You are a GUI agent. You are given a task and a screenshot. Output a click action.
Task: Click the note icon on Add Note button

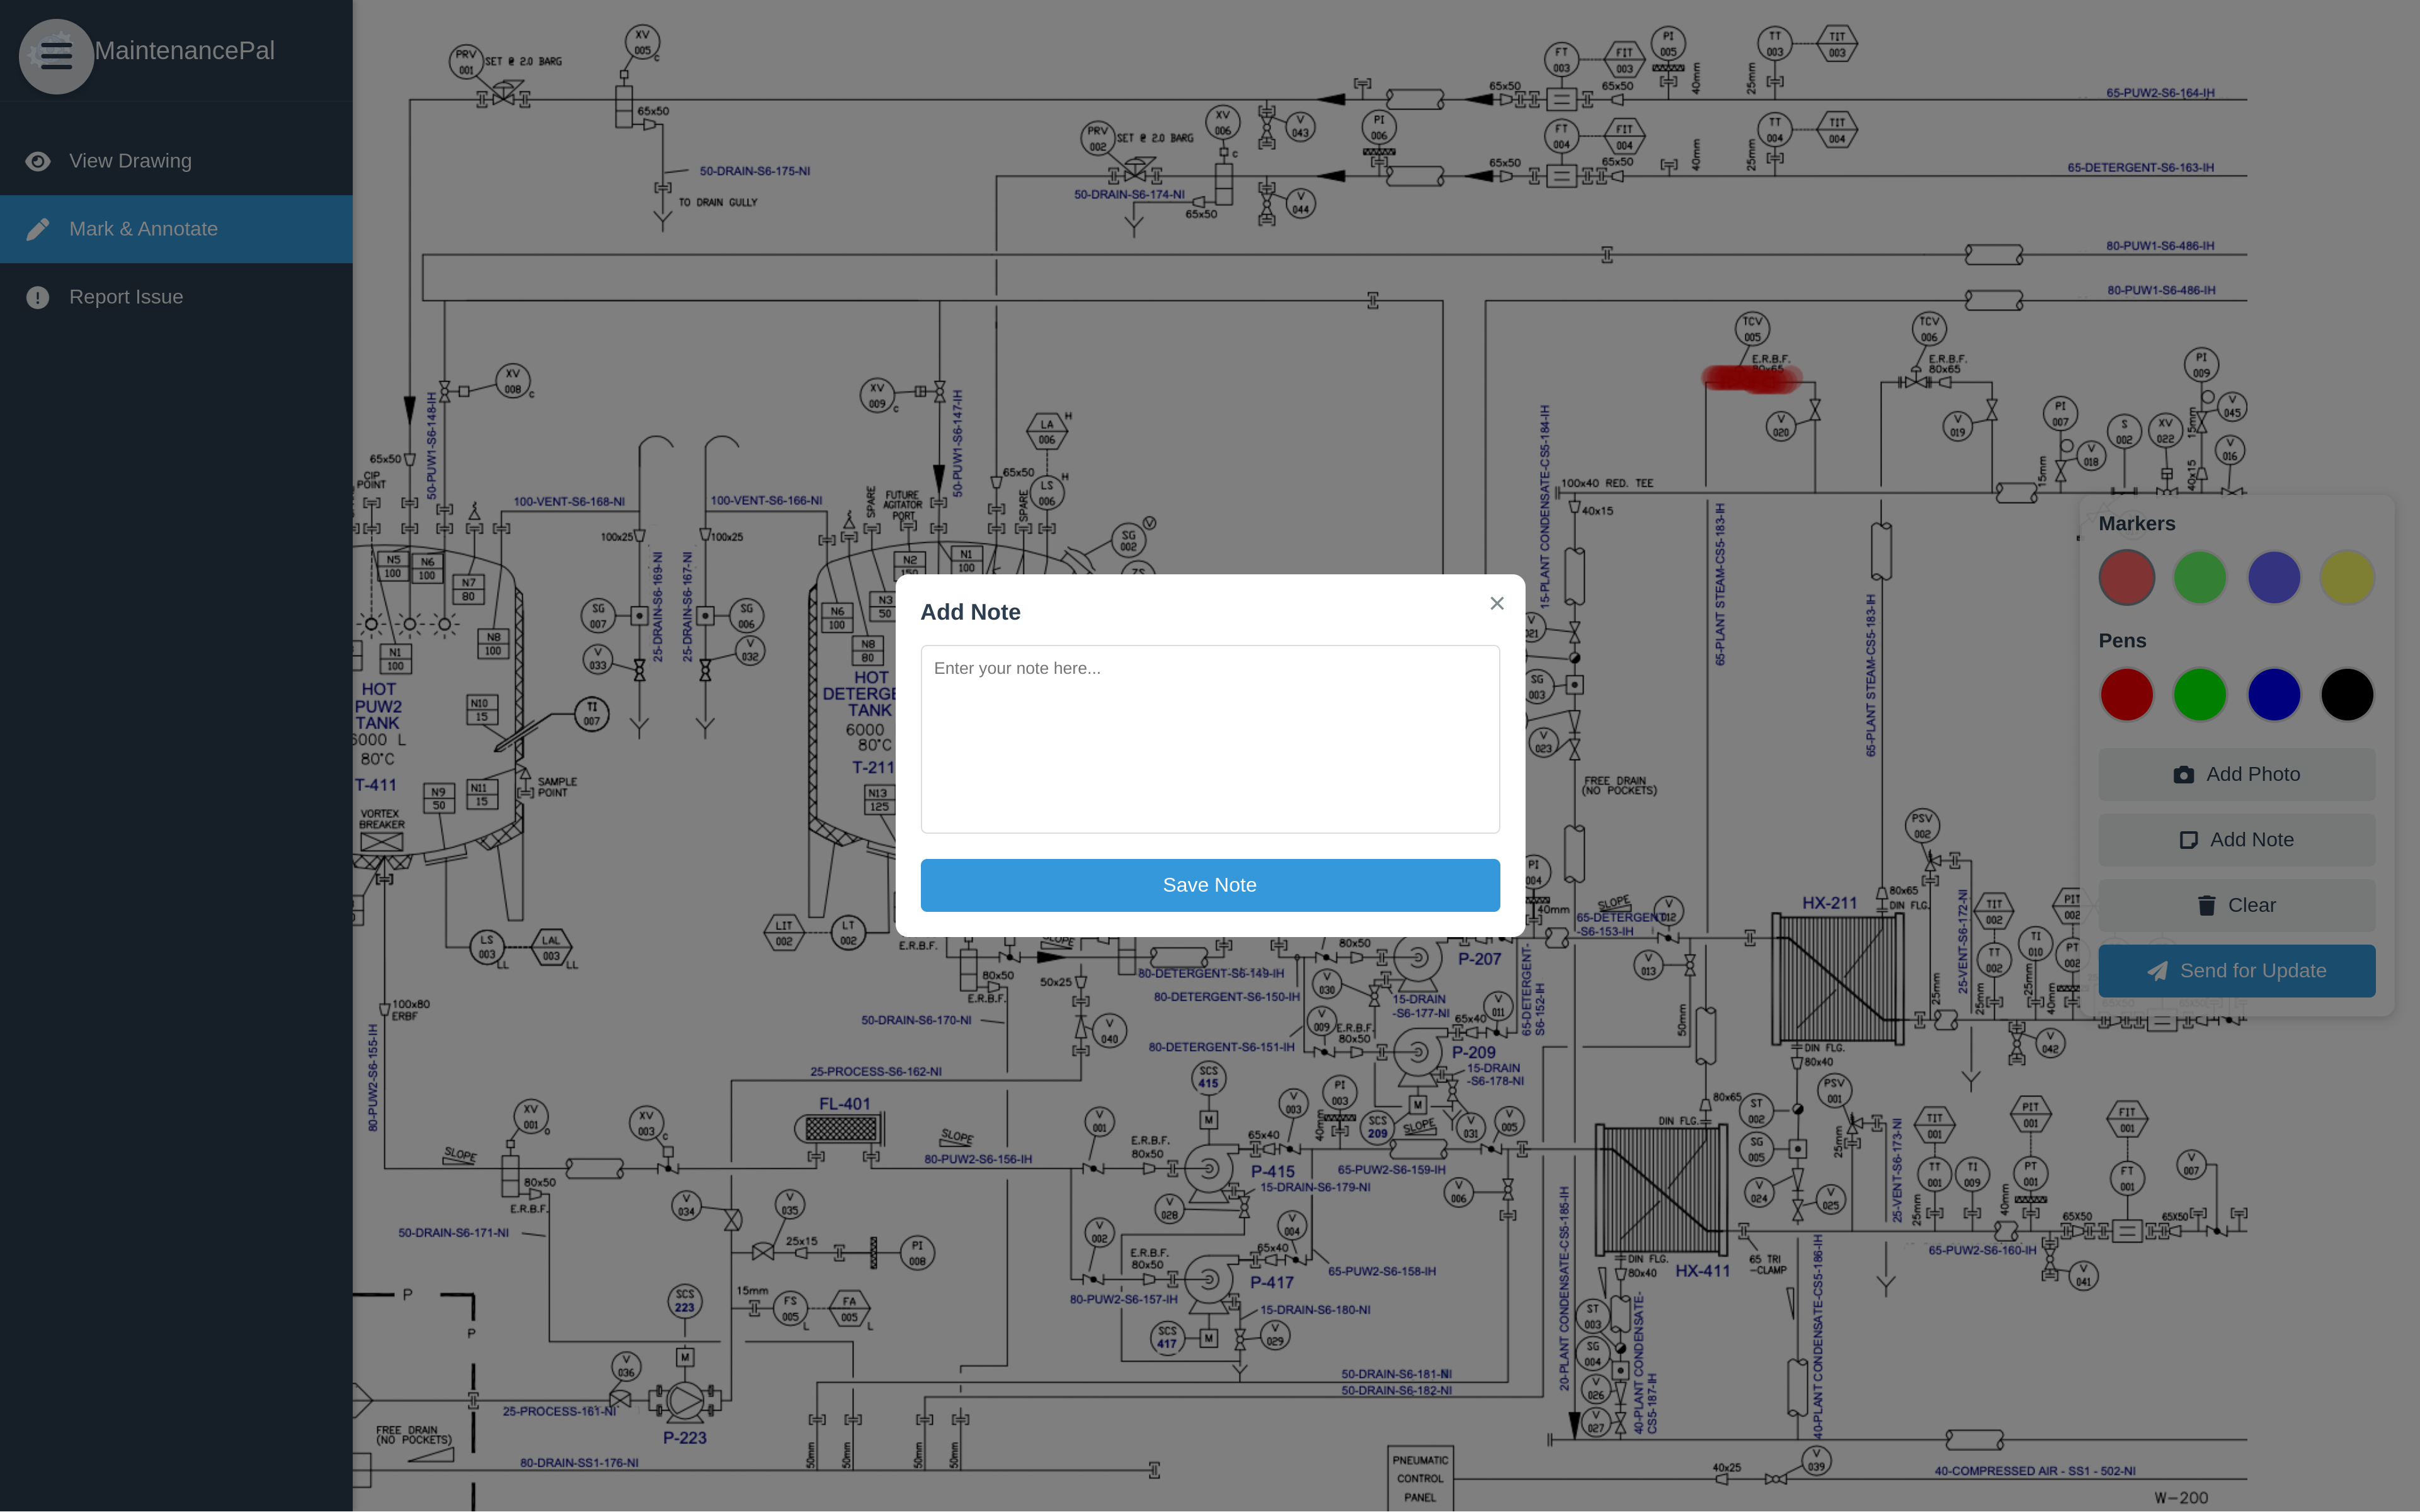pyautogui.click(x=2188, y=840)
